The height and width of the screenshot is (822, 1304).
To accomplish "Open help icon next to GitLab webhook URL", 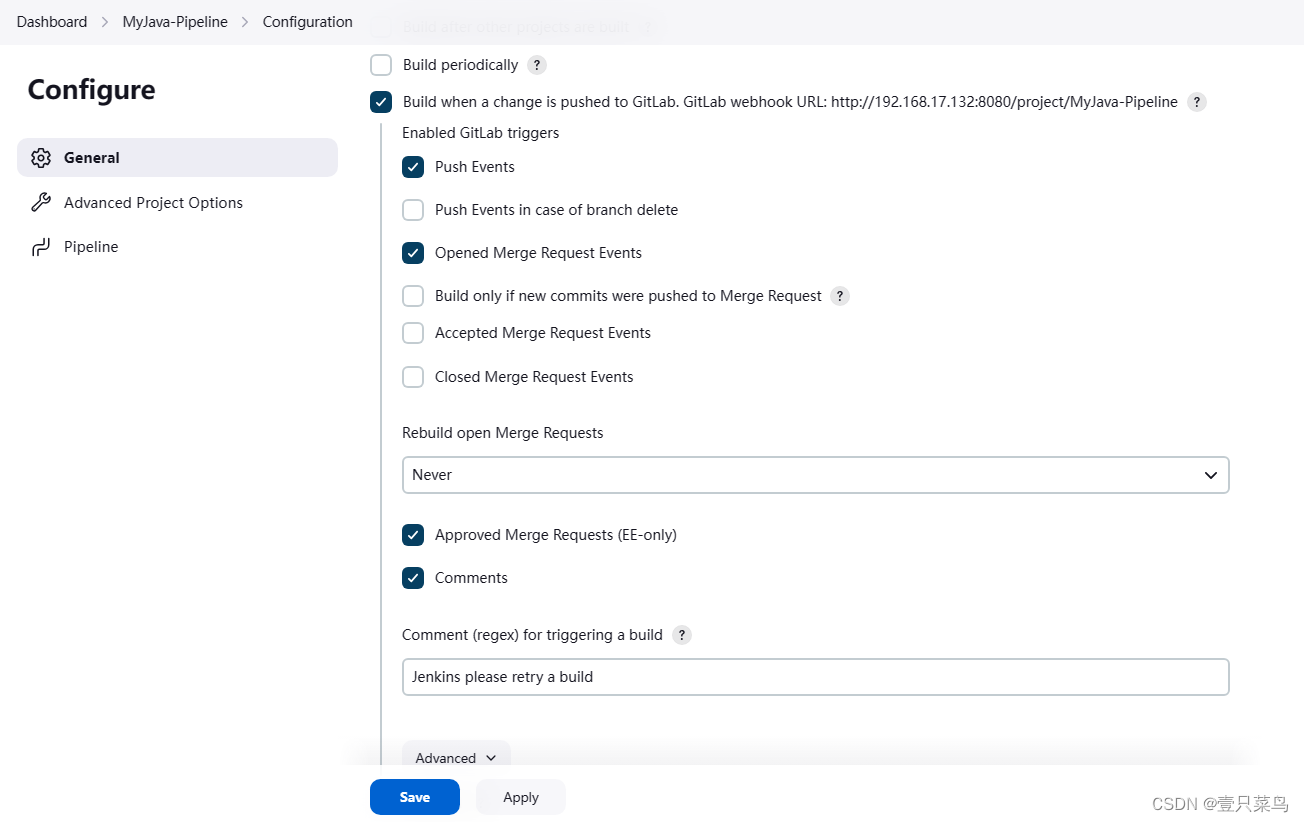I will (1197, 102).
